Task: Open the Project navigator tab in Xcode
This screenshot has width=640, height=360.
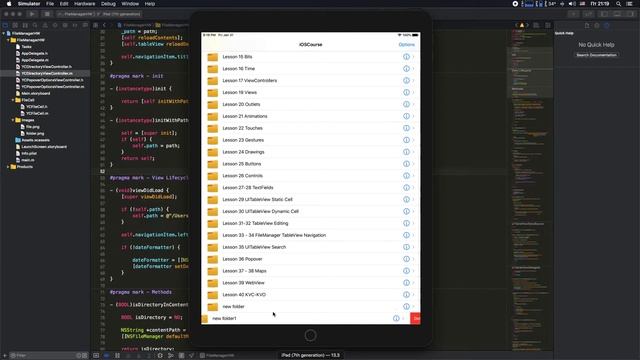Action: [5, 25]
